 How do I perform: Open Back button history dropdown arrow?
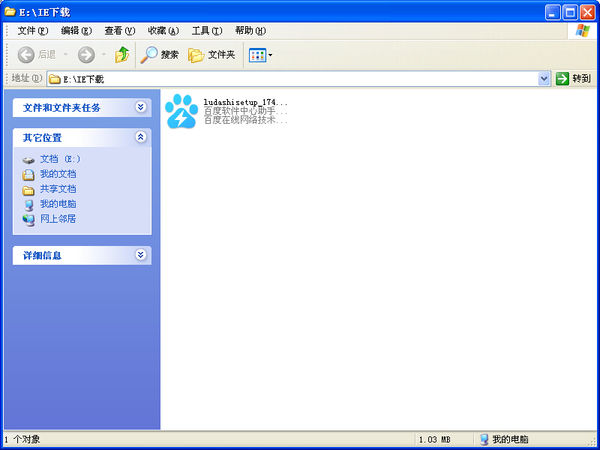point(65,55)
